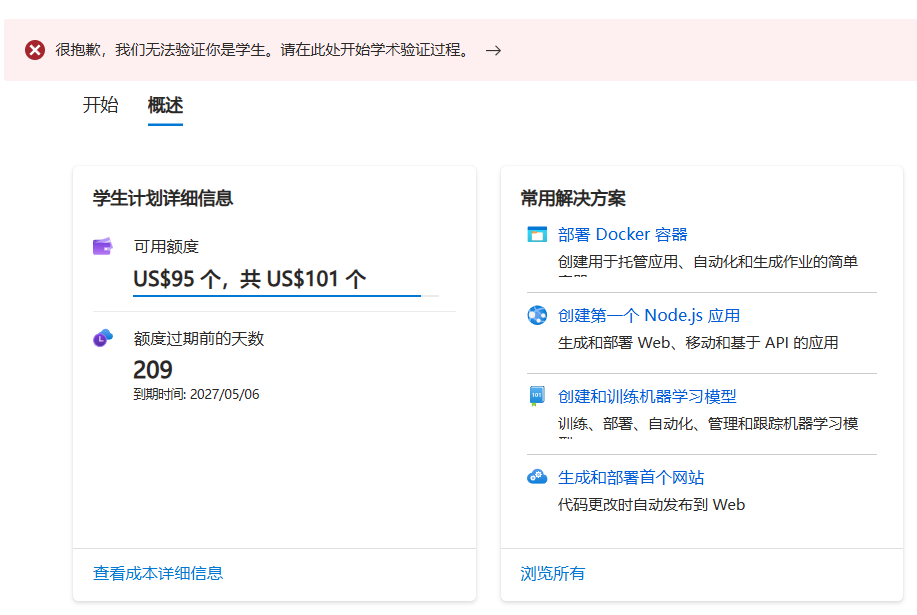
Task: Open the 部署 Docker 容器 link
Action: pos(623,234)
